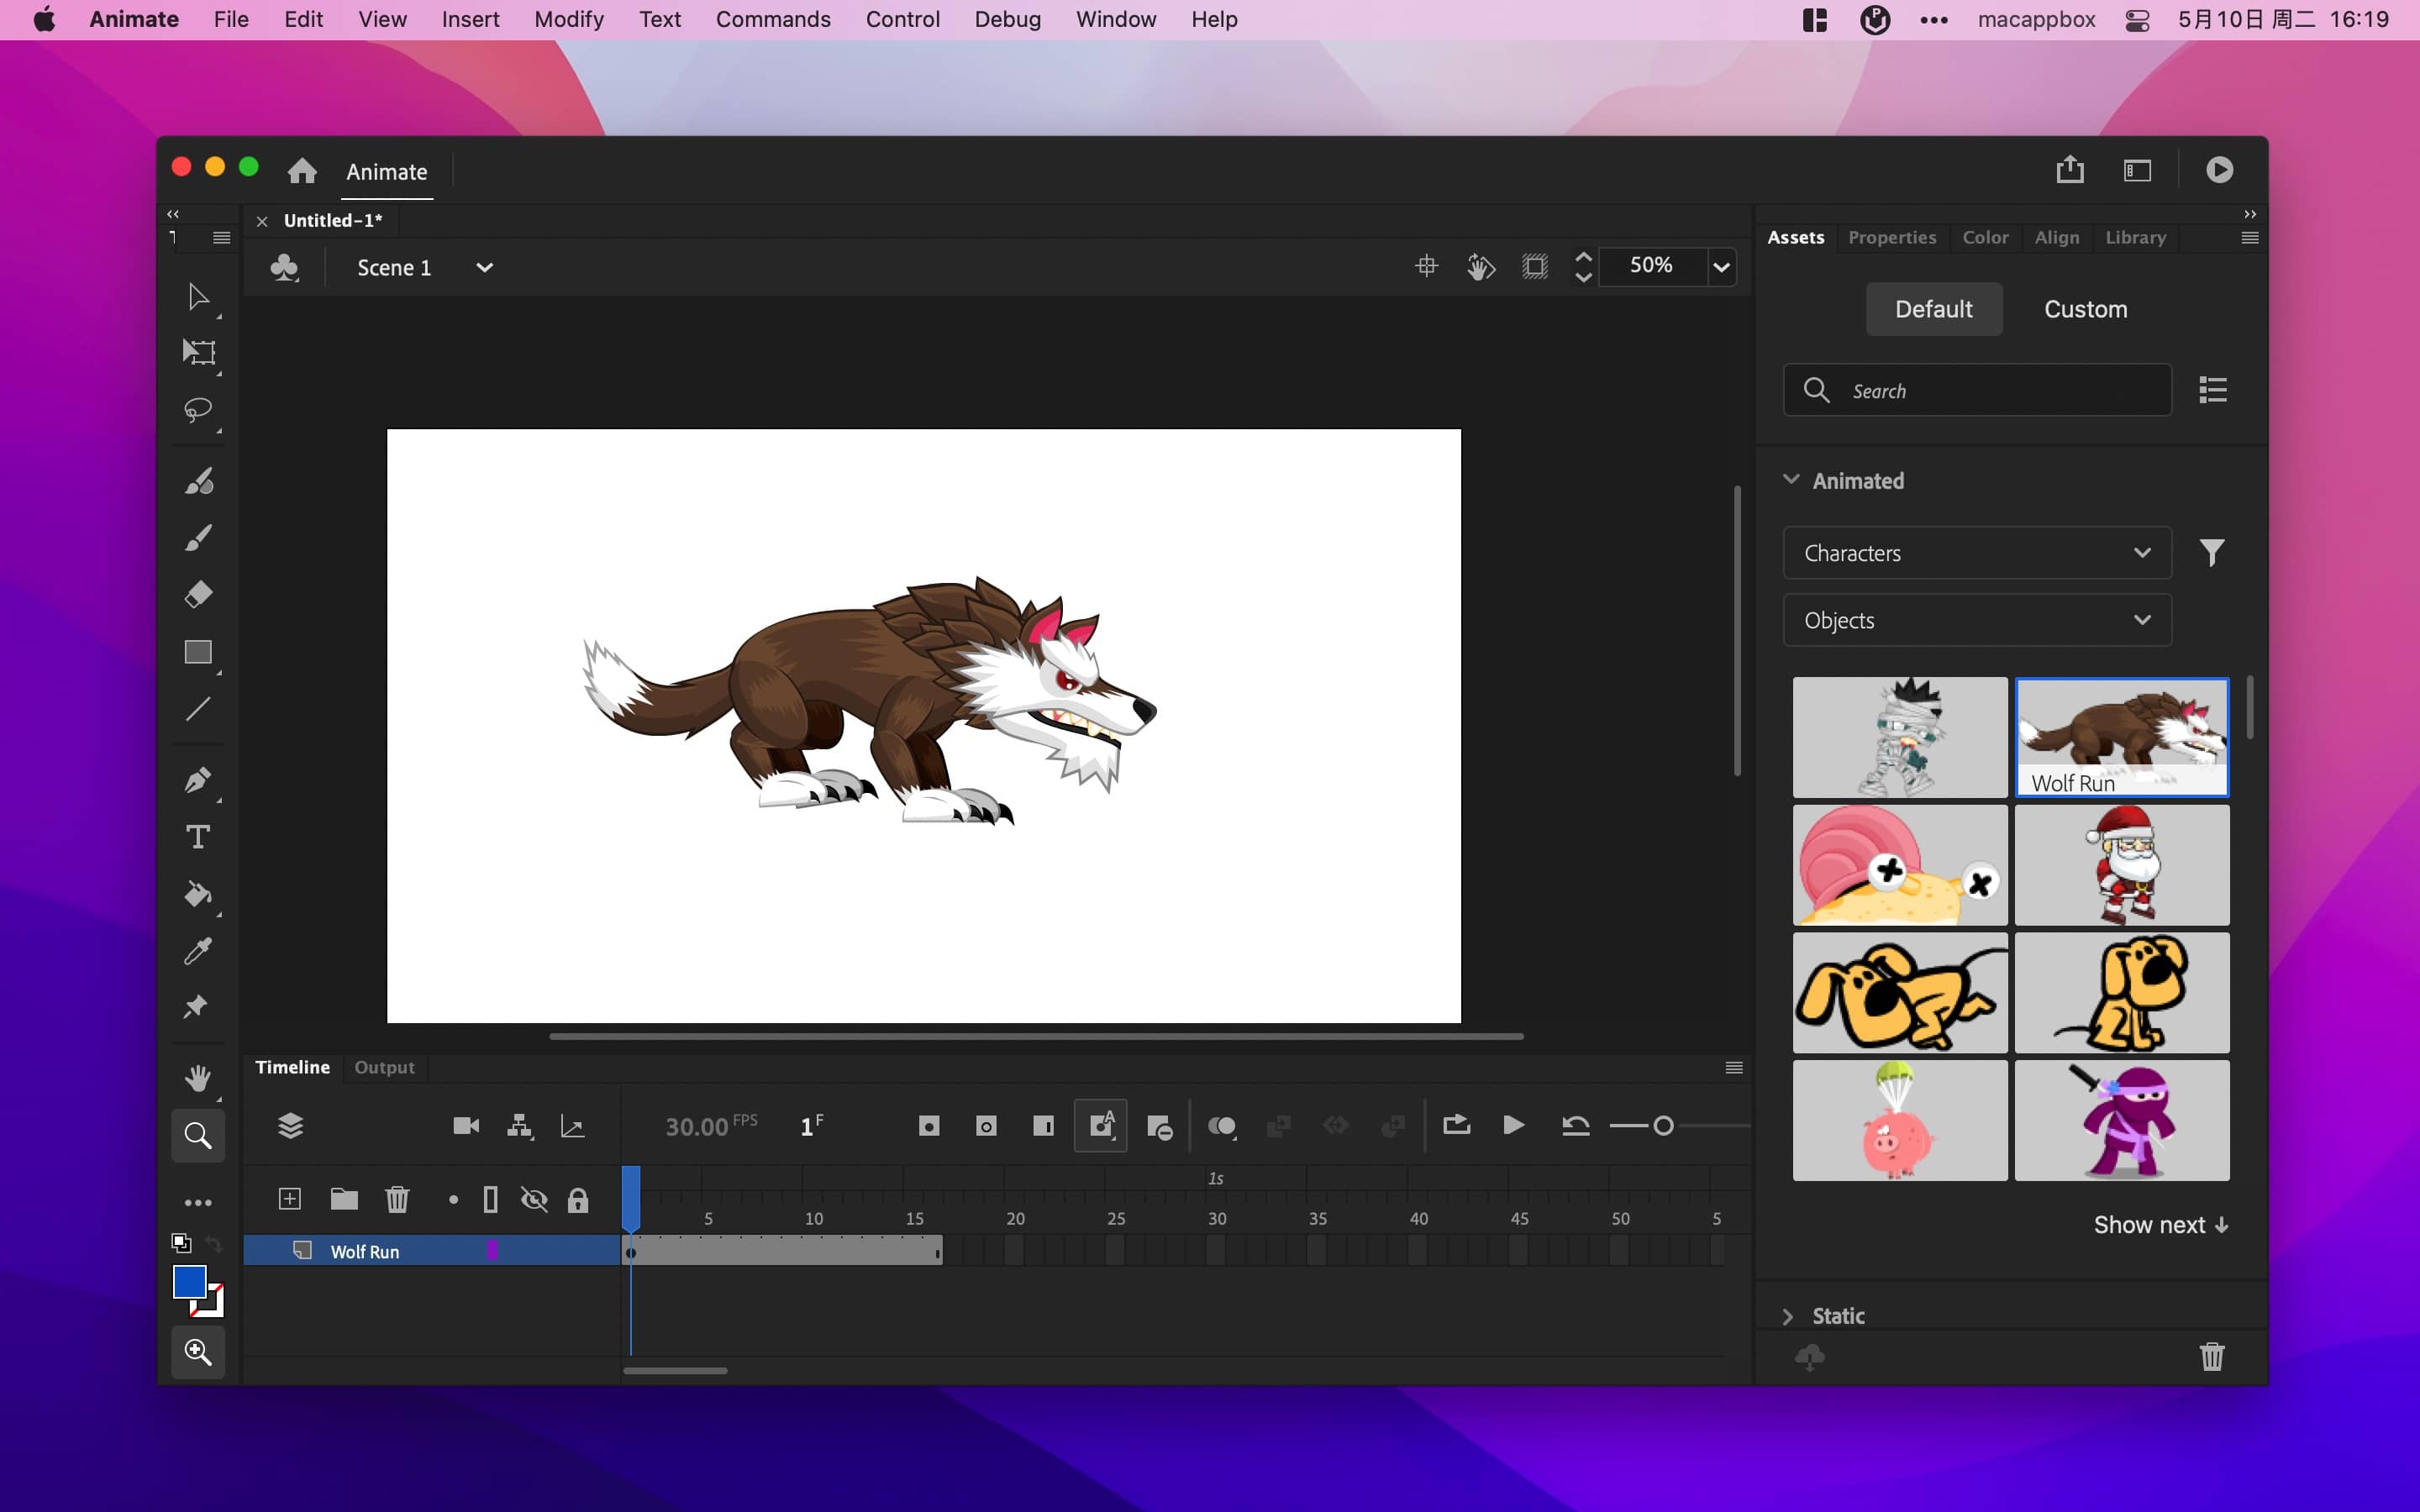Select the Lasso tool
2420x1512 pixels.
coord(198,410)
